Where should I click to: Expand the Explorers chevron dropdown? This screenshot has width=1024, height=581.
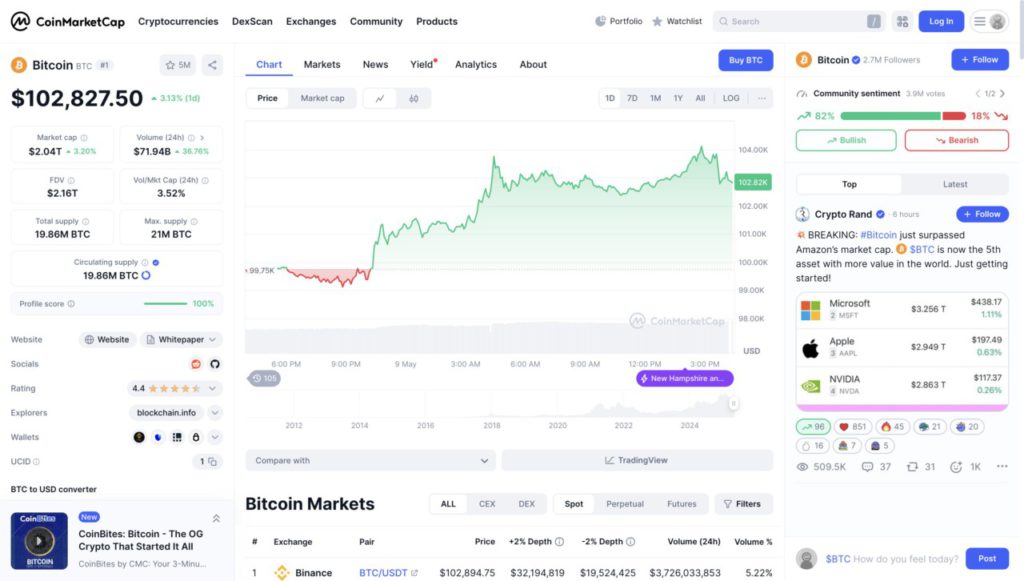tap(215, 412)
